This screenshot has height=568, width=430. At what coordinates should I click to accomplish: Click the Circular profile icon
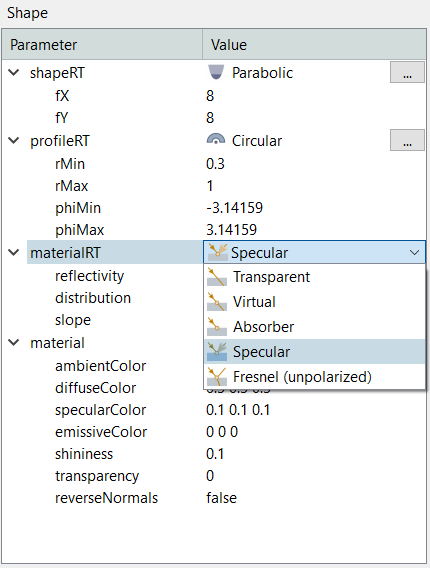tap(216, 140)
